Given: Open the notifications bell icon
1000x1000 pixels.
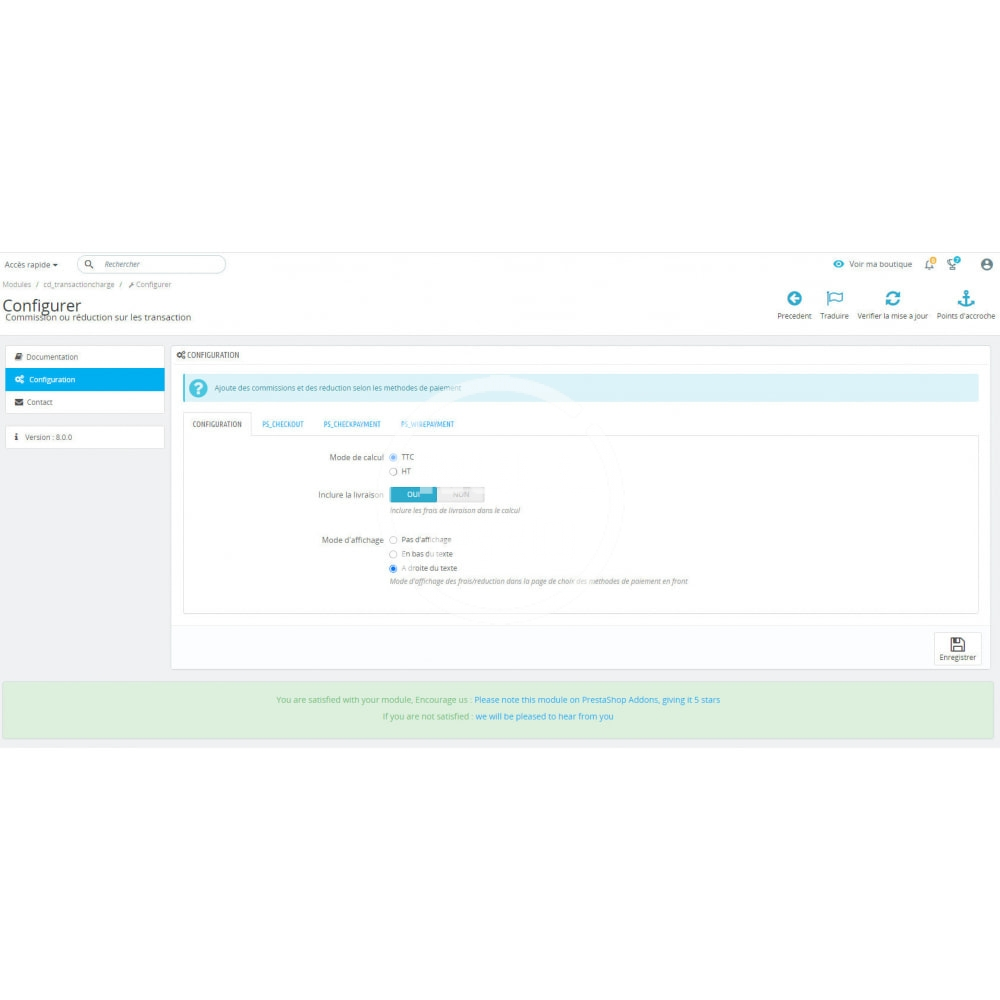Looking at the screenshot, I should (929, 264).
